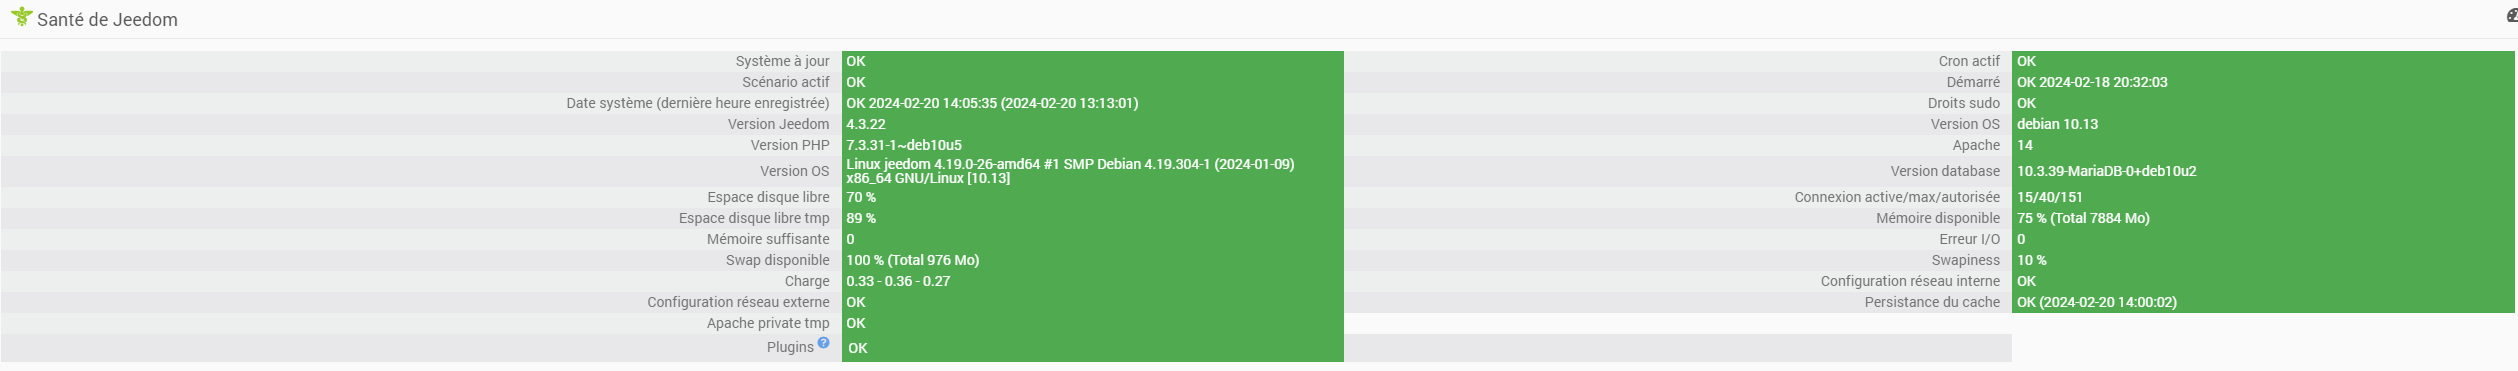Select the Espace disque libre 70 % cell

pyautogui.click(x=1092, y=197)
